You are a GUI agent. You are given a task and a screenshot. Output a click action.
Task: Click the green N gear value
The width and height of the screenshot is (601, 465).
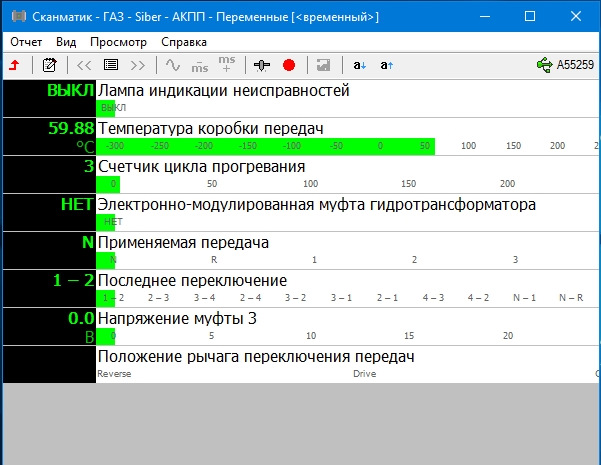[x=88, y=242]
